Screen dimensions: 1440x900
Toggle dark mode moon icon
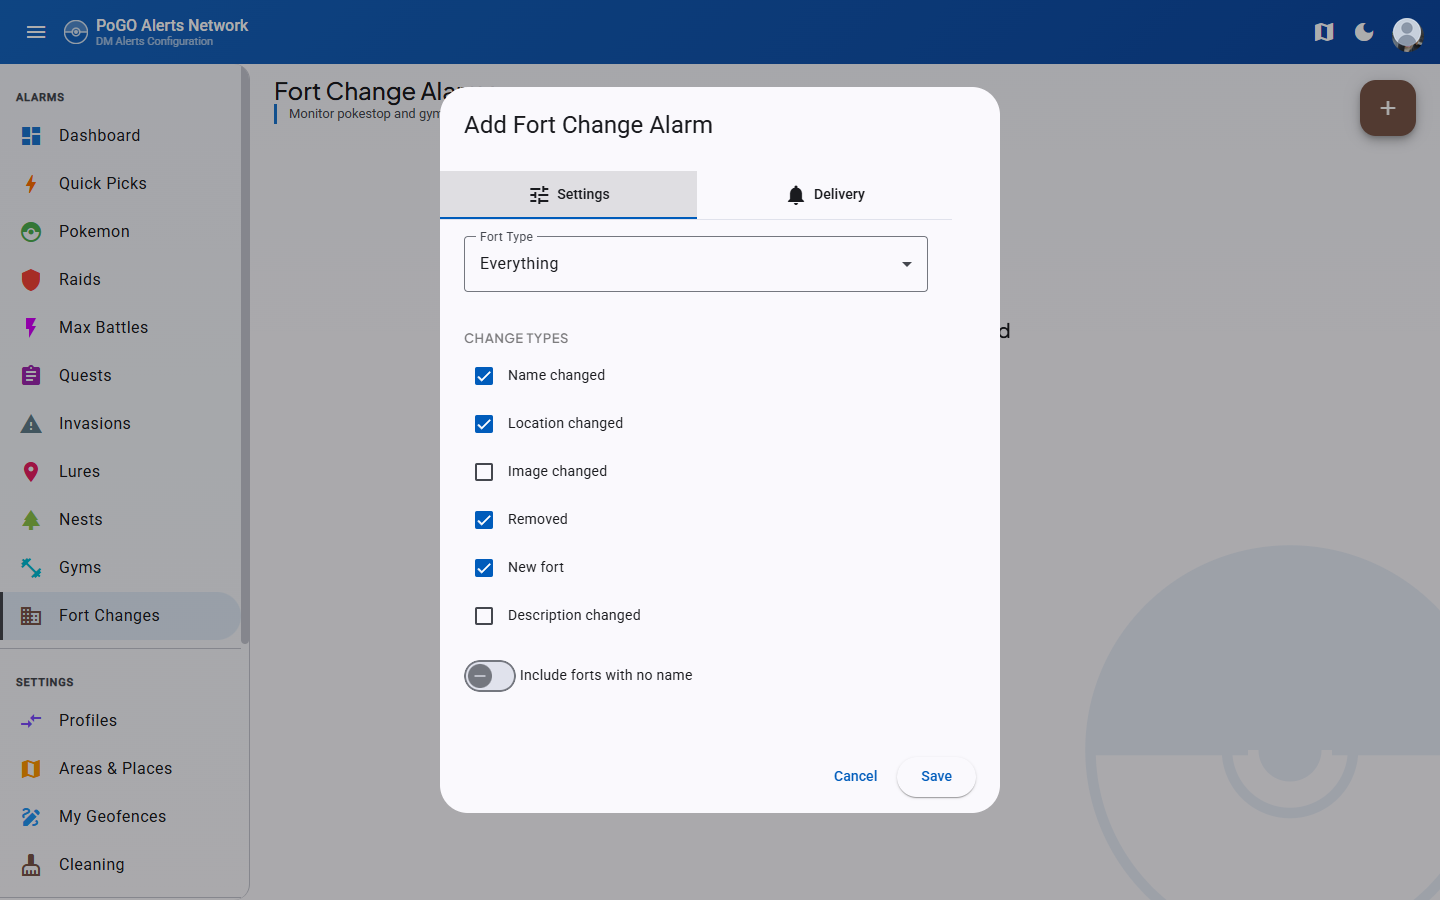(x=1364, y=32)
